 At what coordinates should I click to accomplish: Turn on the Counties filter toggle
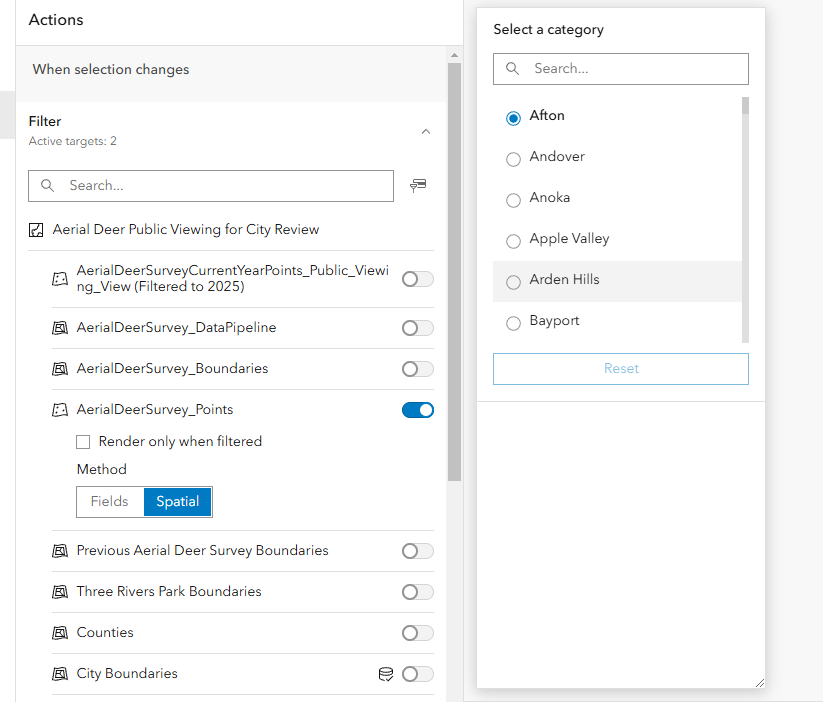coord(418,633)
